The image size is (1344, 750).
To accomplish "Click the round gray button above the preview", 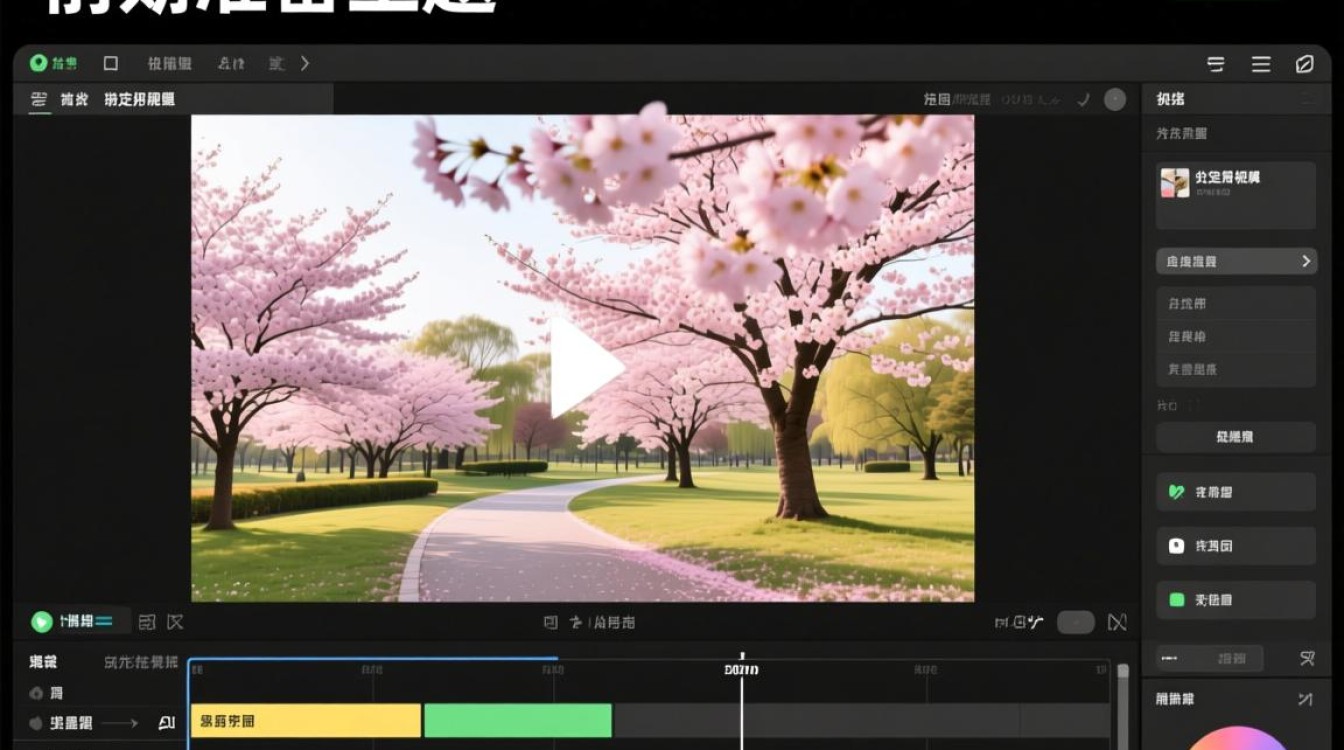I will click(1115, 99).
